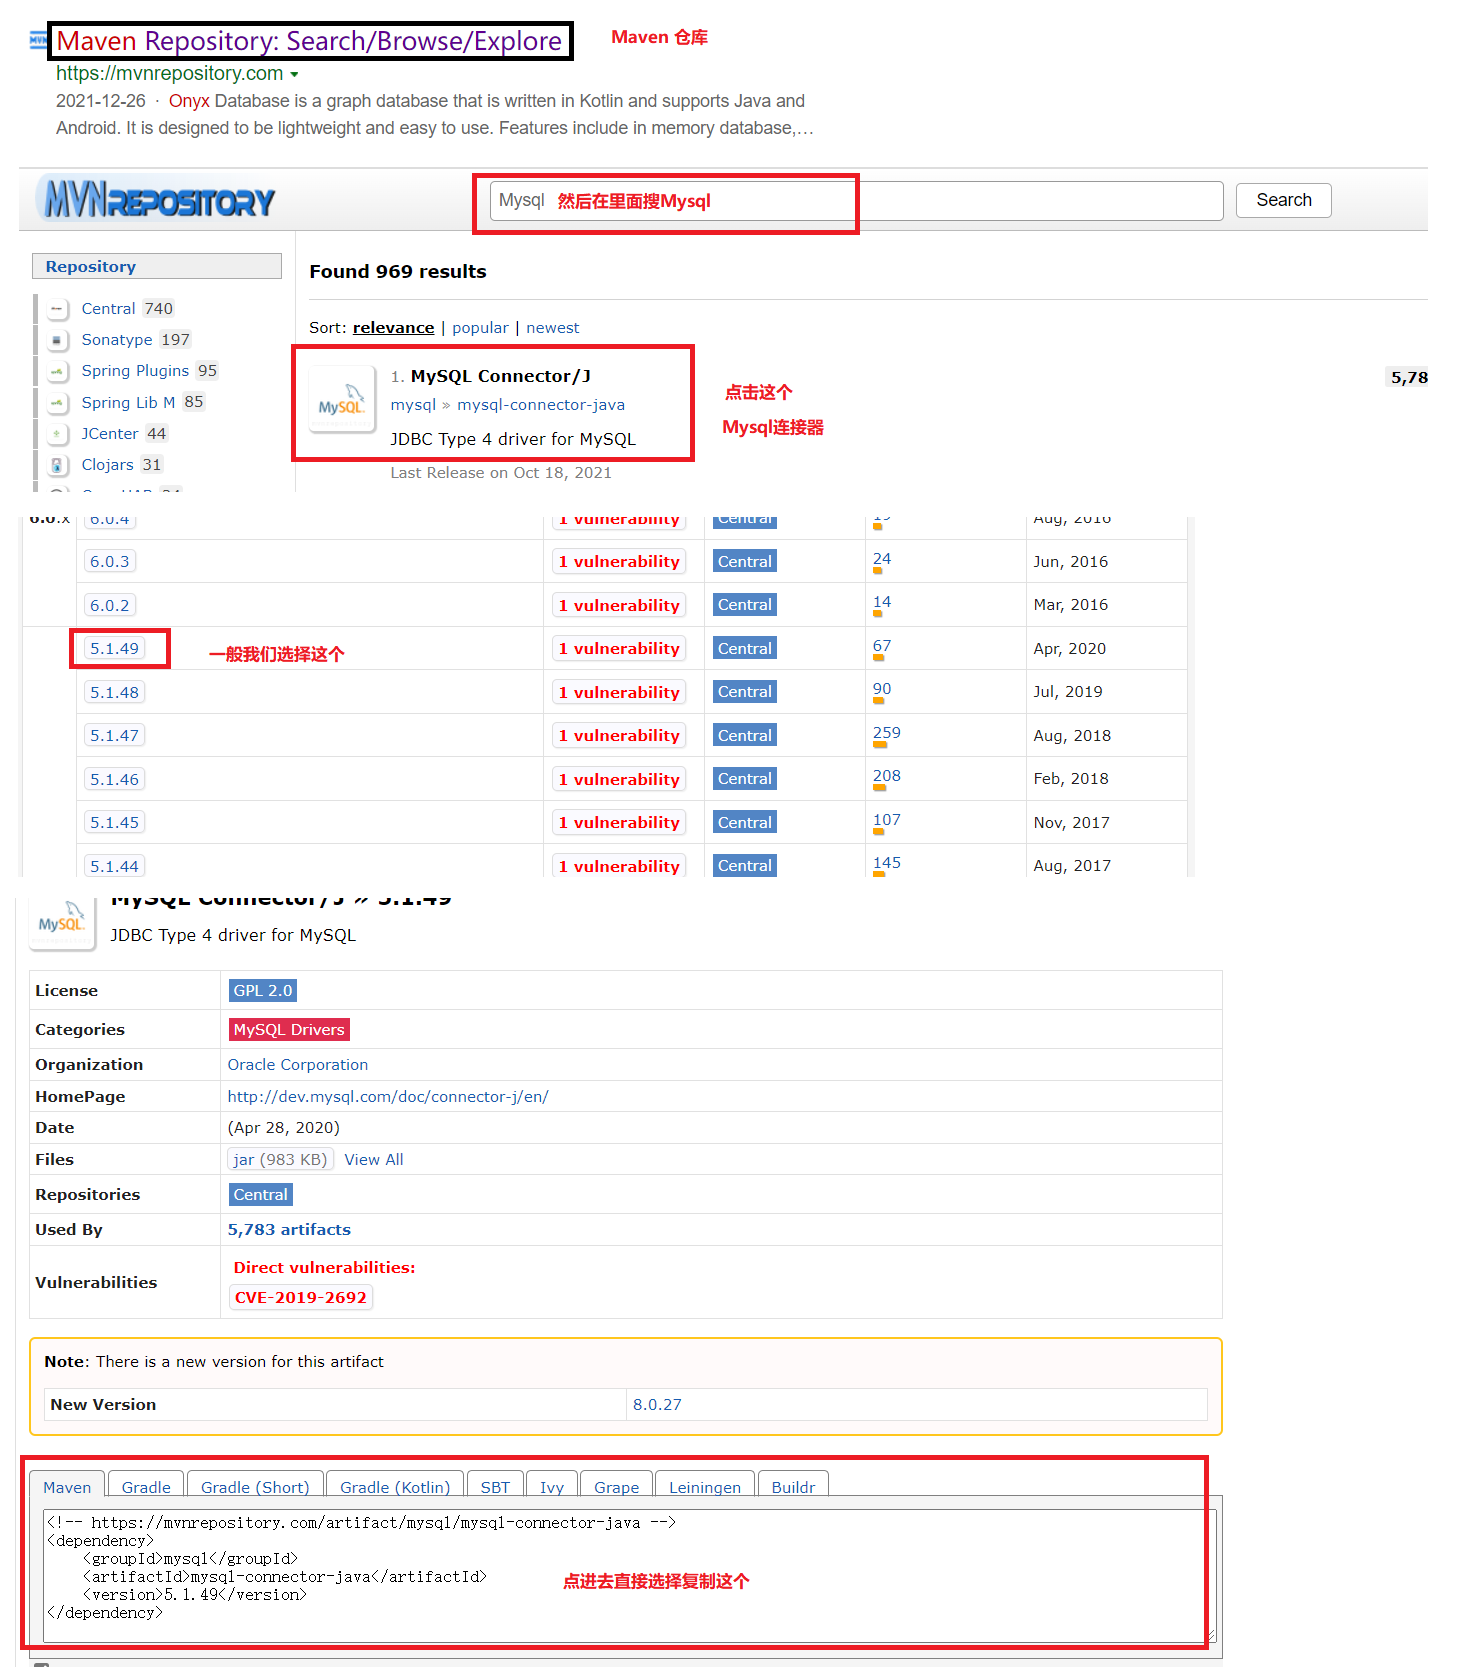The image size is (1461, 1679).
Task: Select version 5.1.48
Action: tap(114, 692)
